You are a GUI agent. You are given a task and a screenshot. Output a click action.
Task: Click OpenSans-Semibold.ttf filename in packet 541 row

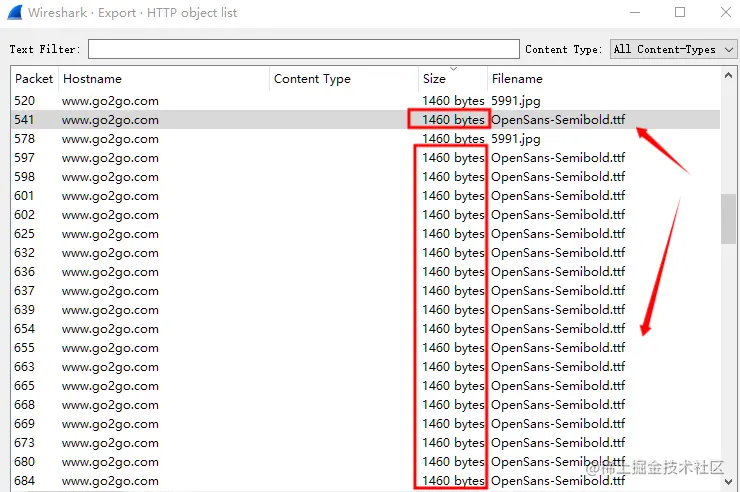click(558, 119)
